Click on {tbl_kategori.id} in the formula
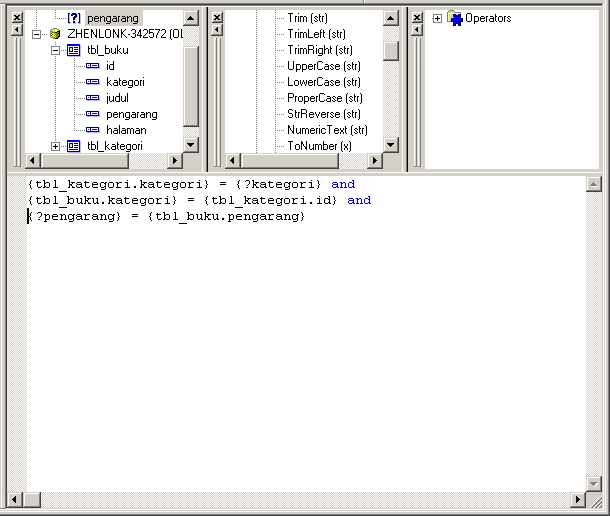Screen dimensions: 610x516 coord(270,200)
